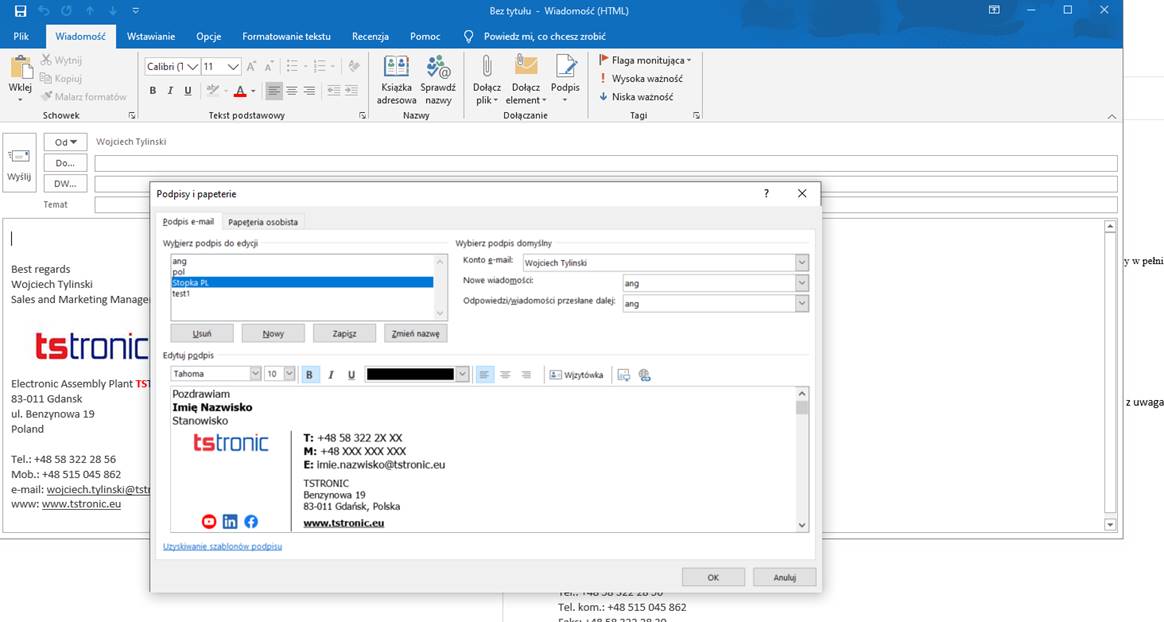Toggle underline in the signature editor
Viewport: 1164px width, 622px height.
click(351, 375)
